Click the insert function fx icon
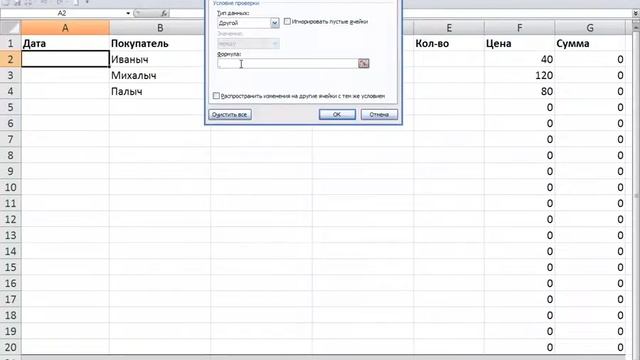Screen dimensions: 640x360 point(164,13)
